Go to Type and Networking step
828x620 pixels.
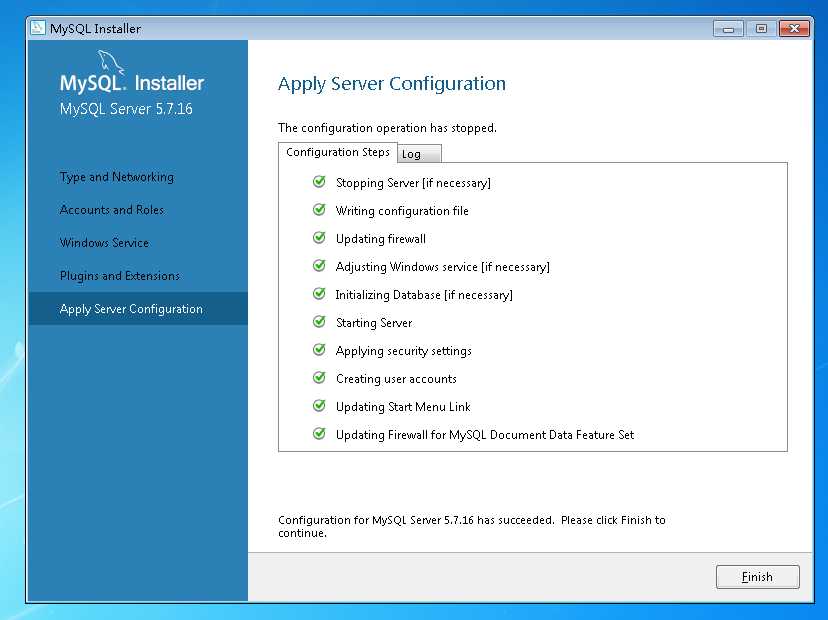click(117, 177)
